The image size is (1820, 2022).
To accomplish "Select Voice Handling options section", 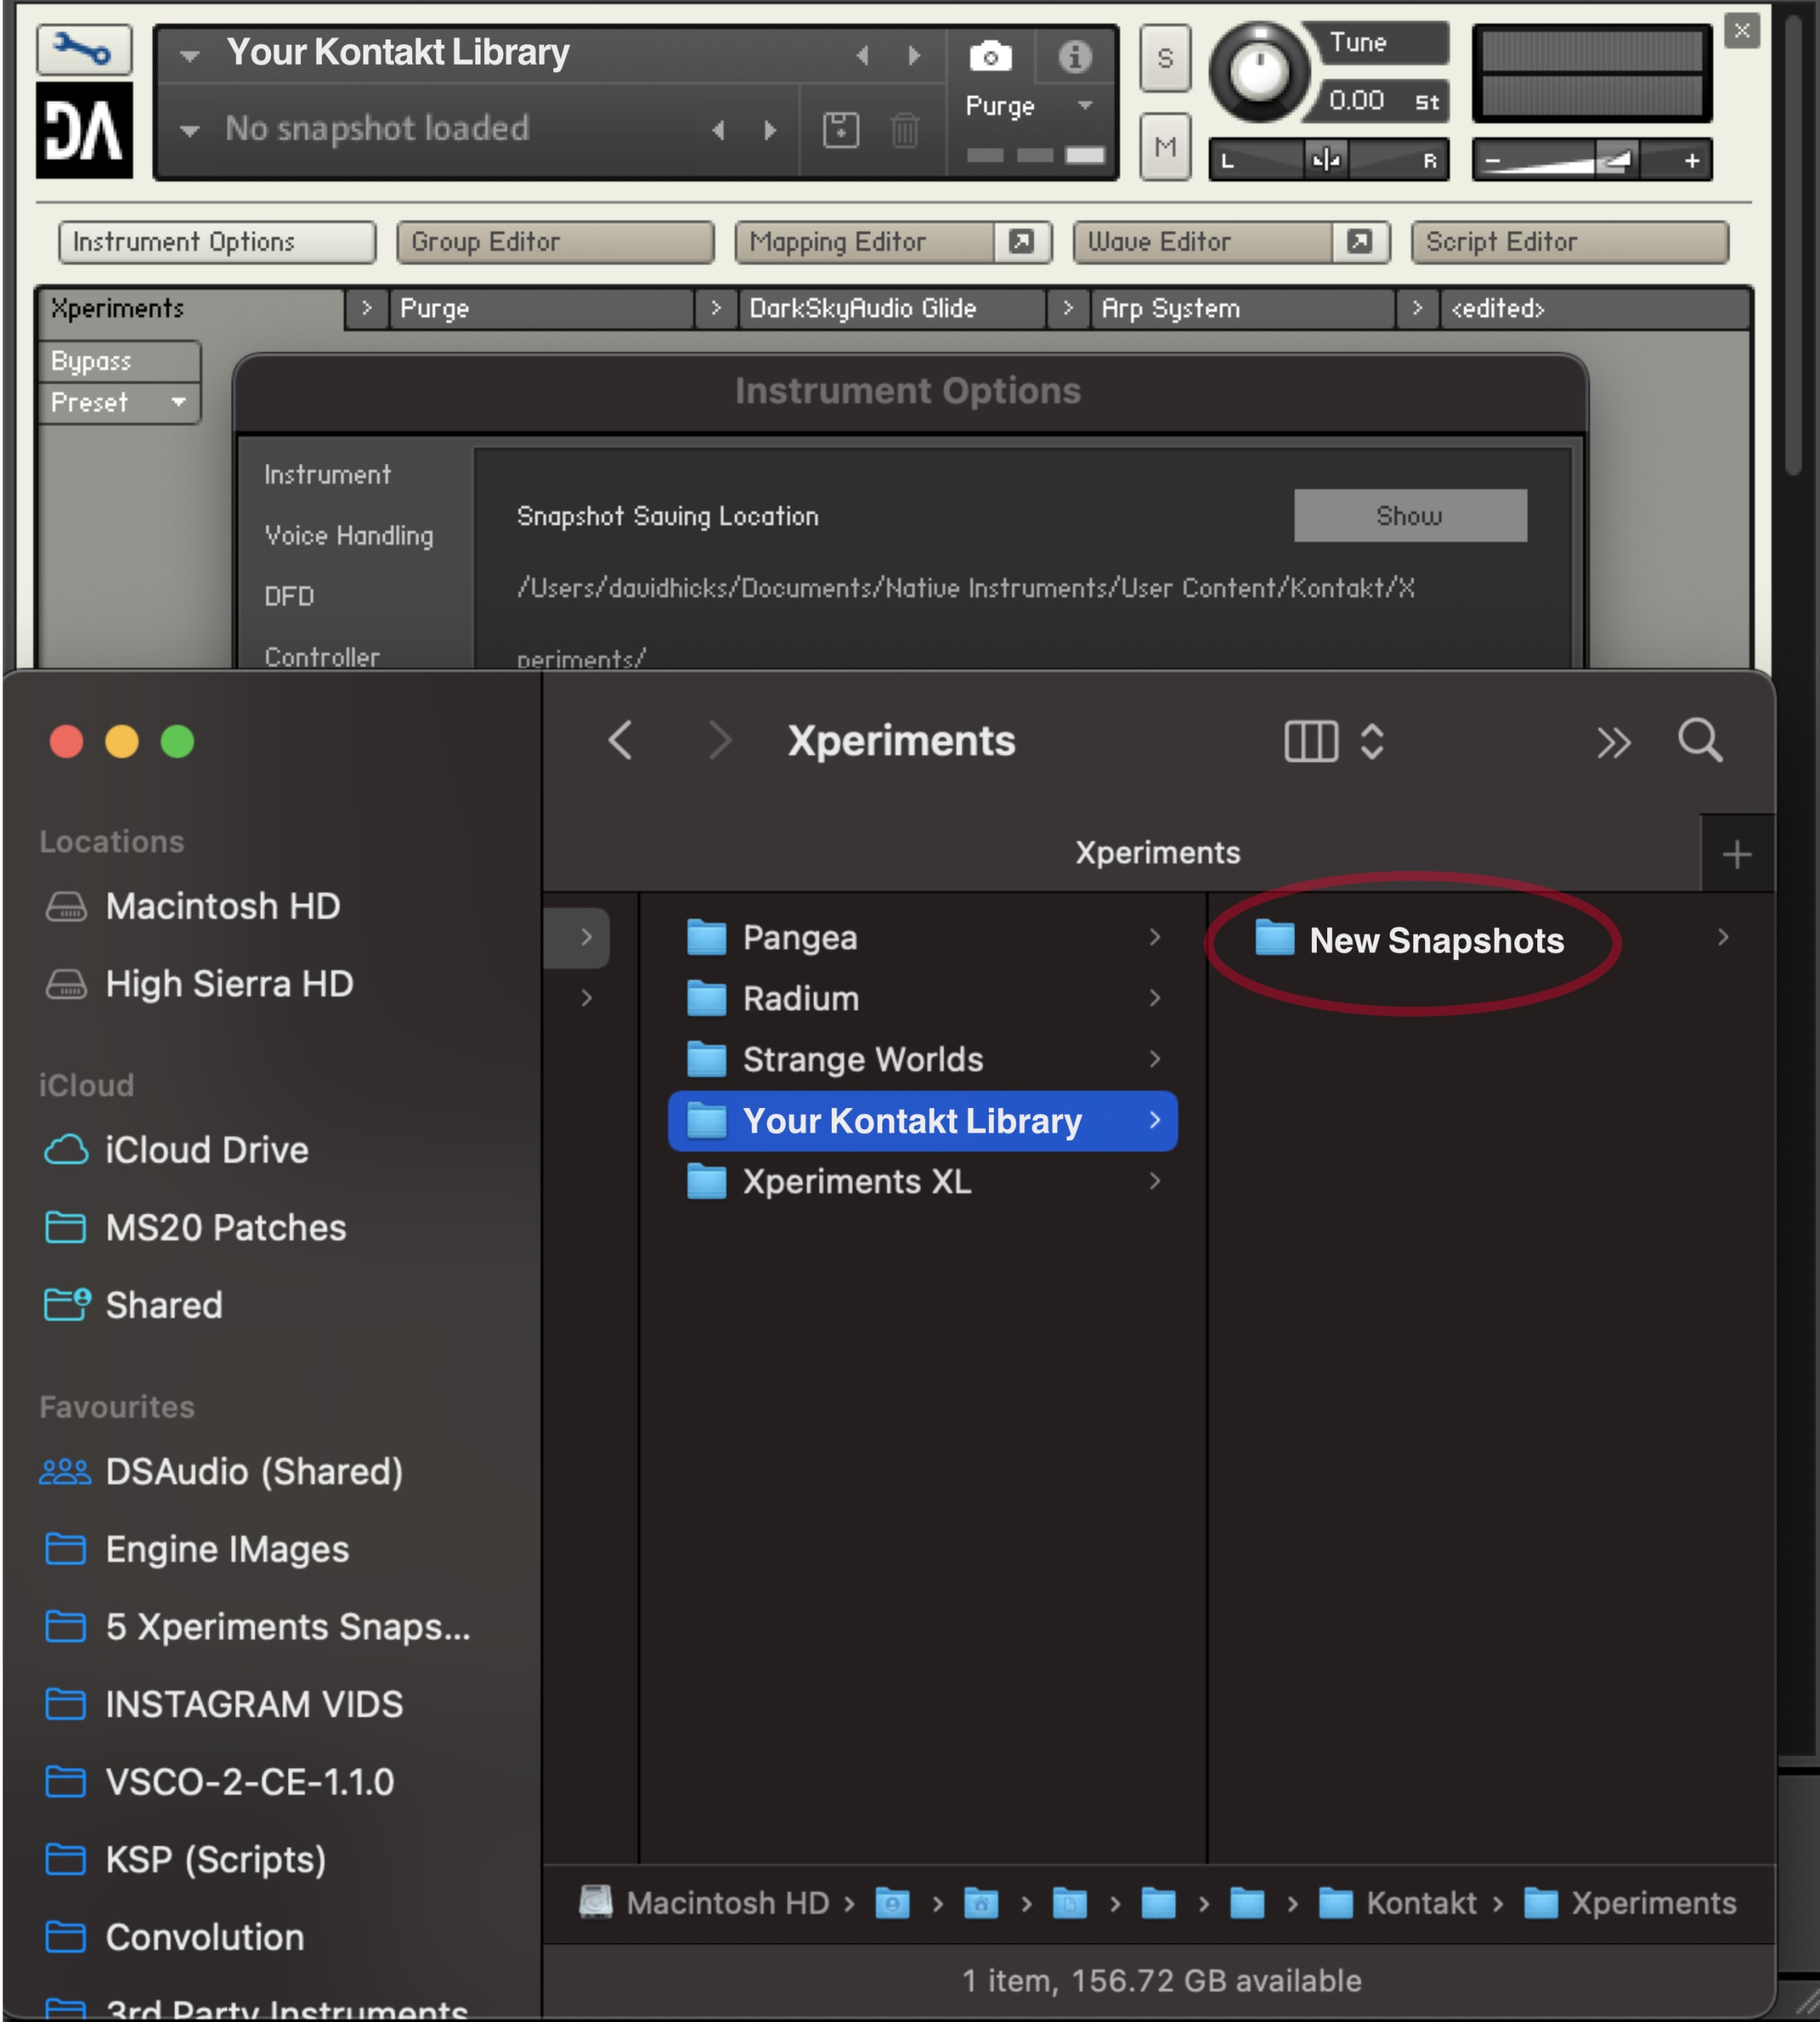I will click(349, 536).
